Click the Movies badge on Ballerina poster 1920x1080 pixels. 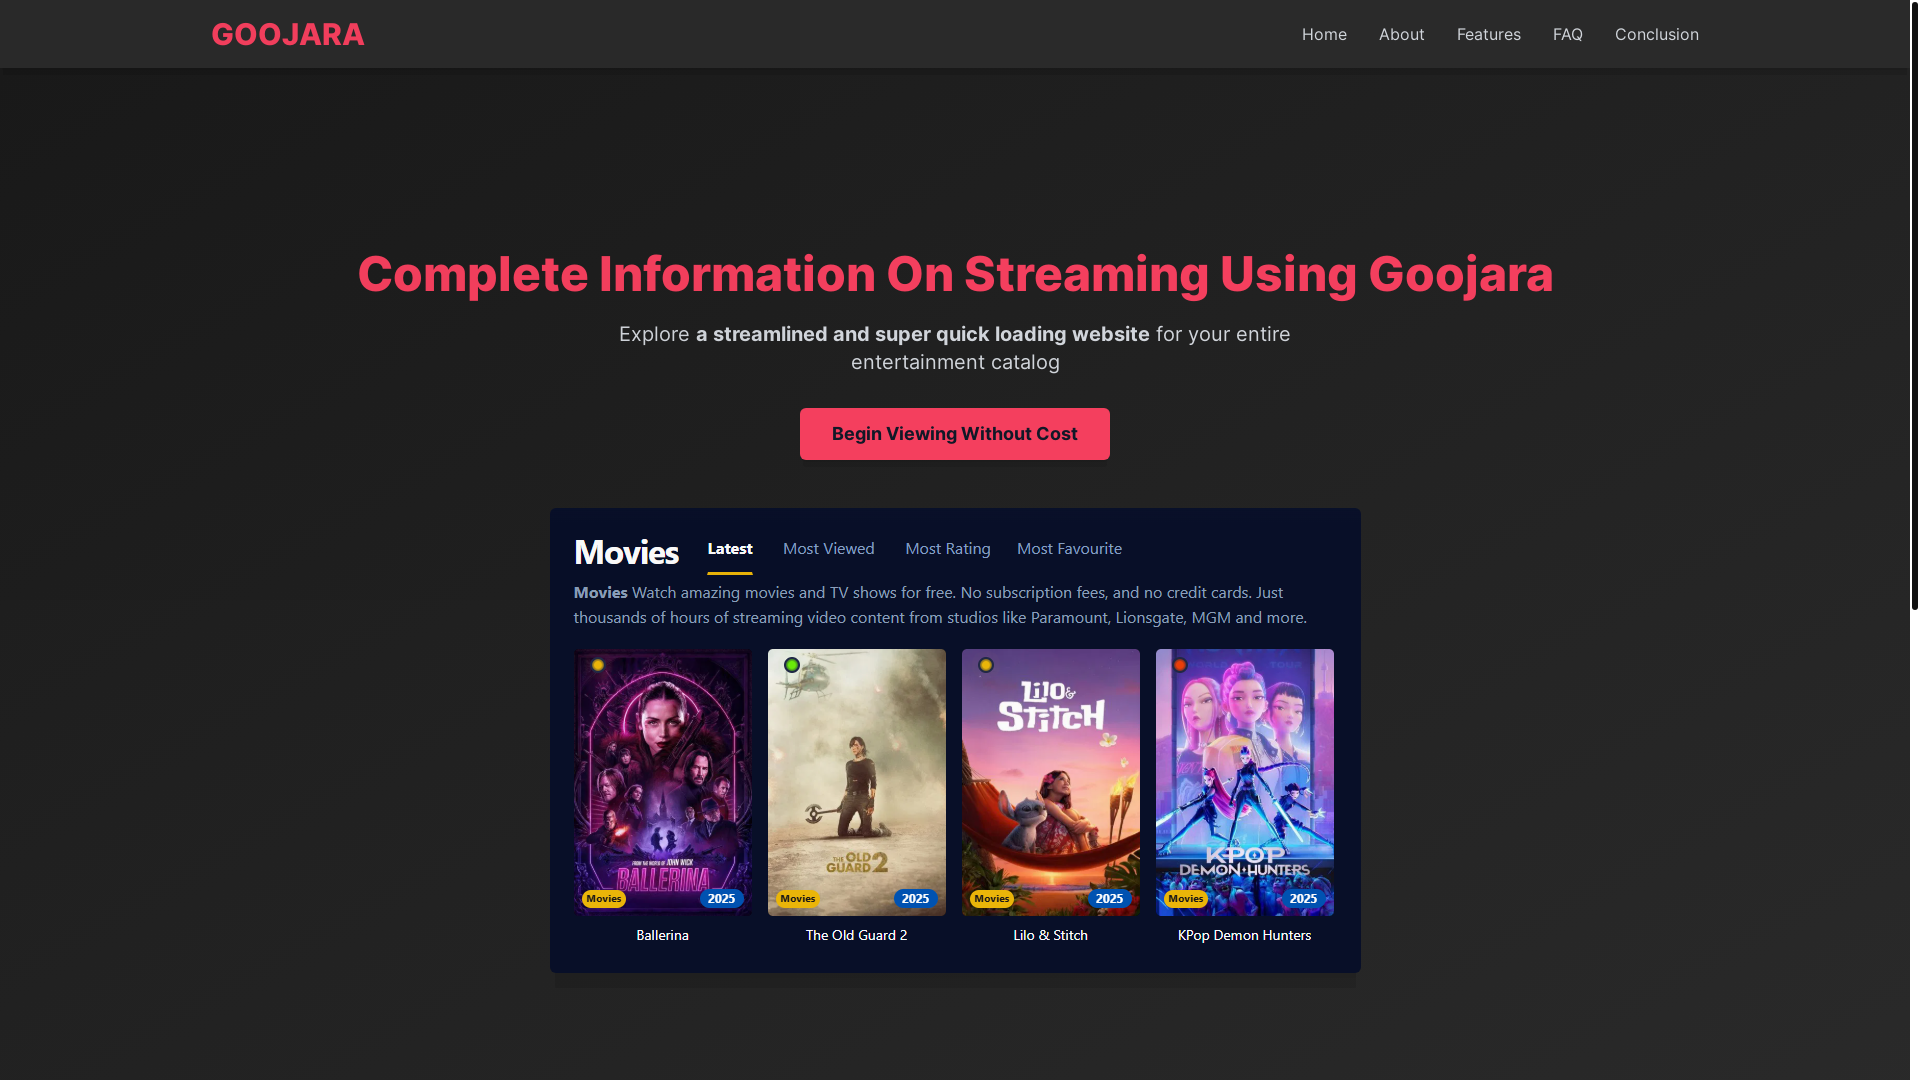click(604, 899)
